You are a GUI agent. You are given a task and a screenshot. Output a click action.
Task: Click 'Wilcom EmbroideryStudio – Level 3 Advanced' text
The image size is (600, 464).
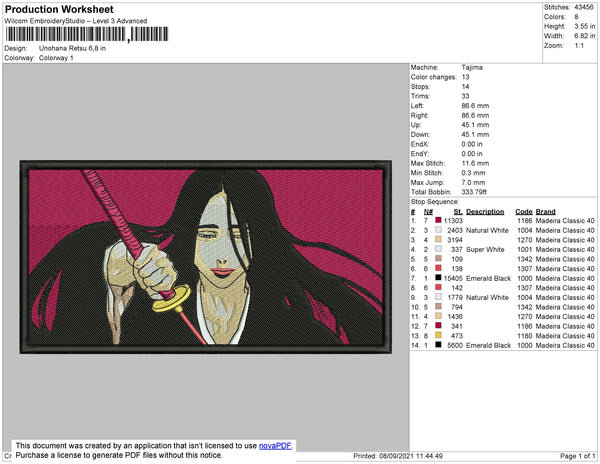pyautogui.click(x=76, y=21)
